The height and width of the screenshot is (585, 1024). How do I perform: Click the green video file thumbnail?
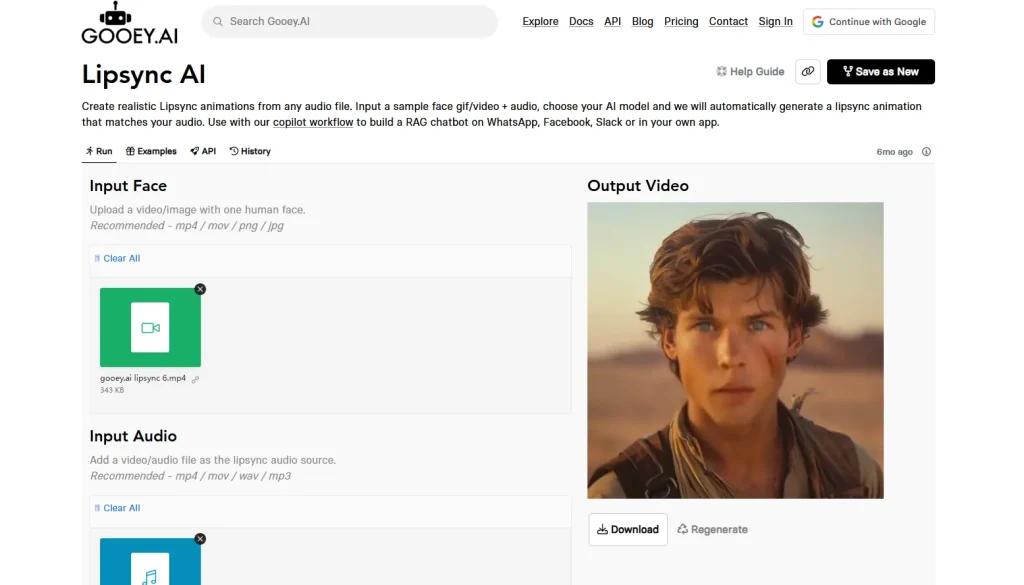tap(150, 327)
